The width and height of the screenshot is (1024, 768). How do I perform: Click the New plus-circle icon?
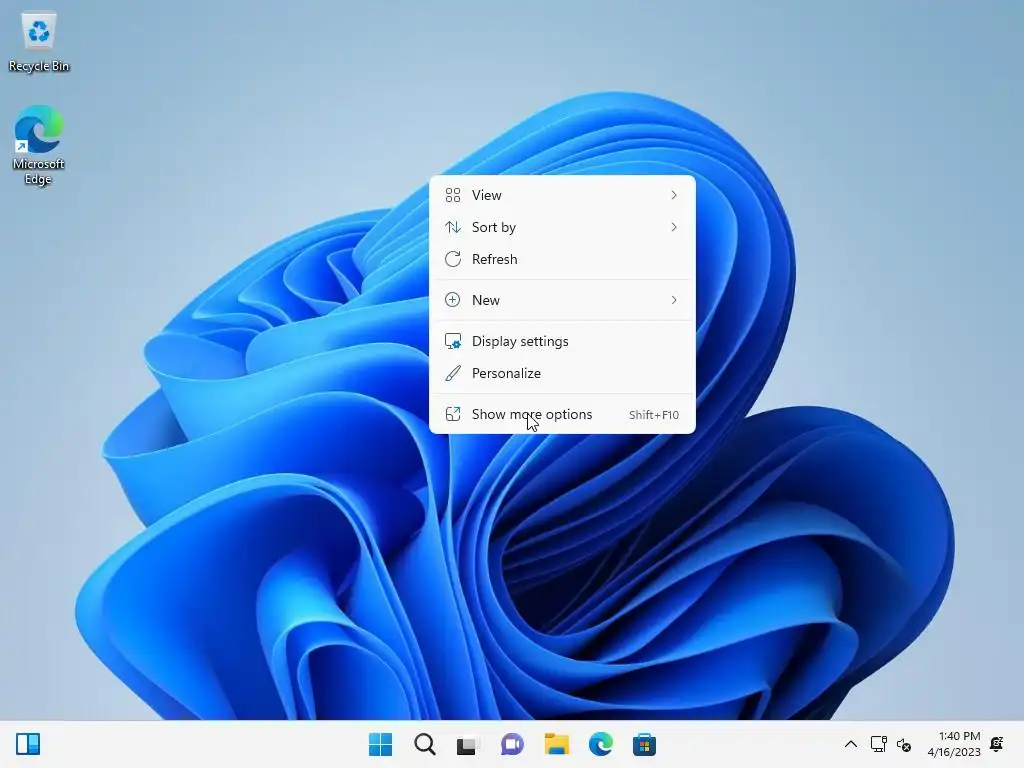tap(453, 300)
